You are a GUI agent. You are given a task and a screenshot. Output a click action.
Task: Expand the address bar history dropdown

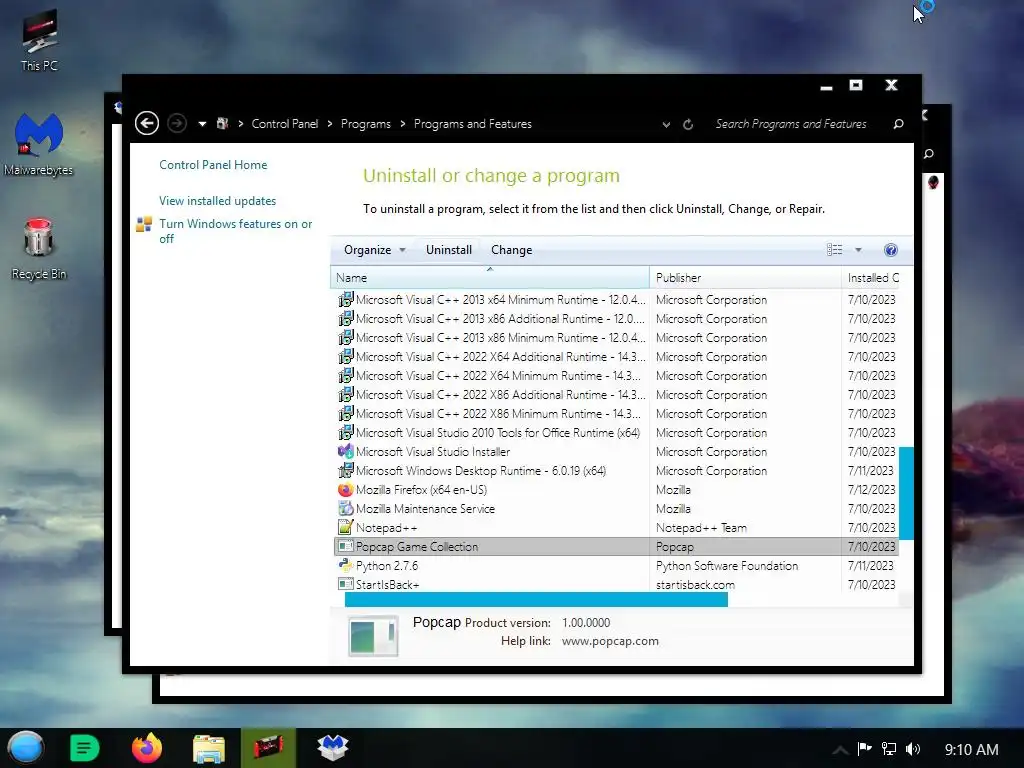pyautogui.click(x=666, y=125)
